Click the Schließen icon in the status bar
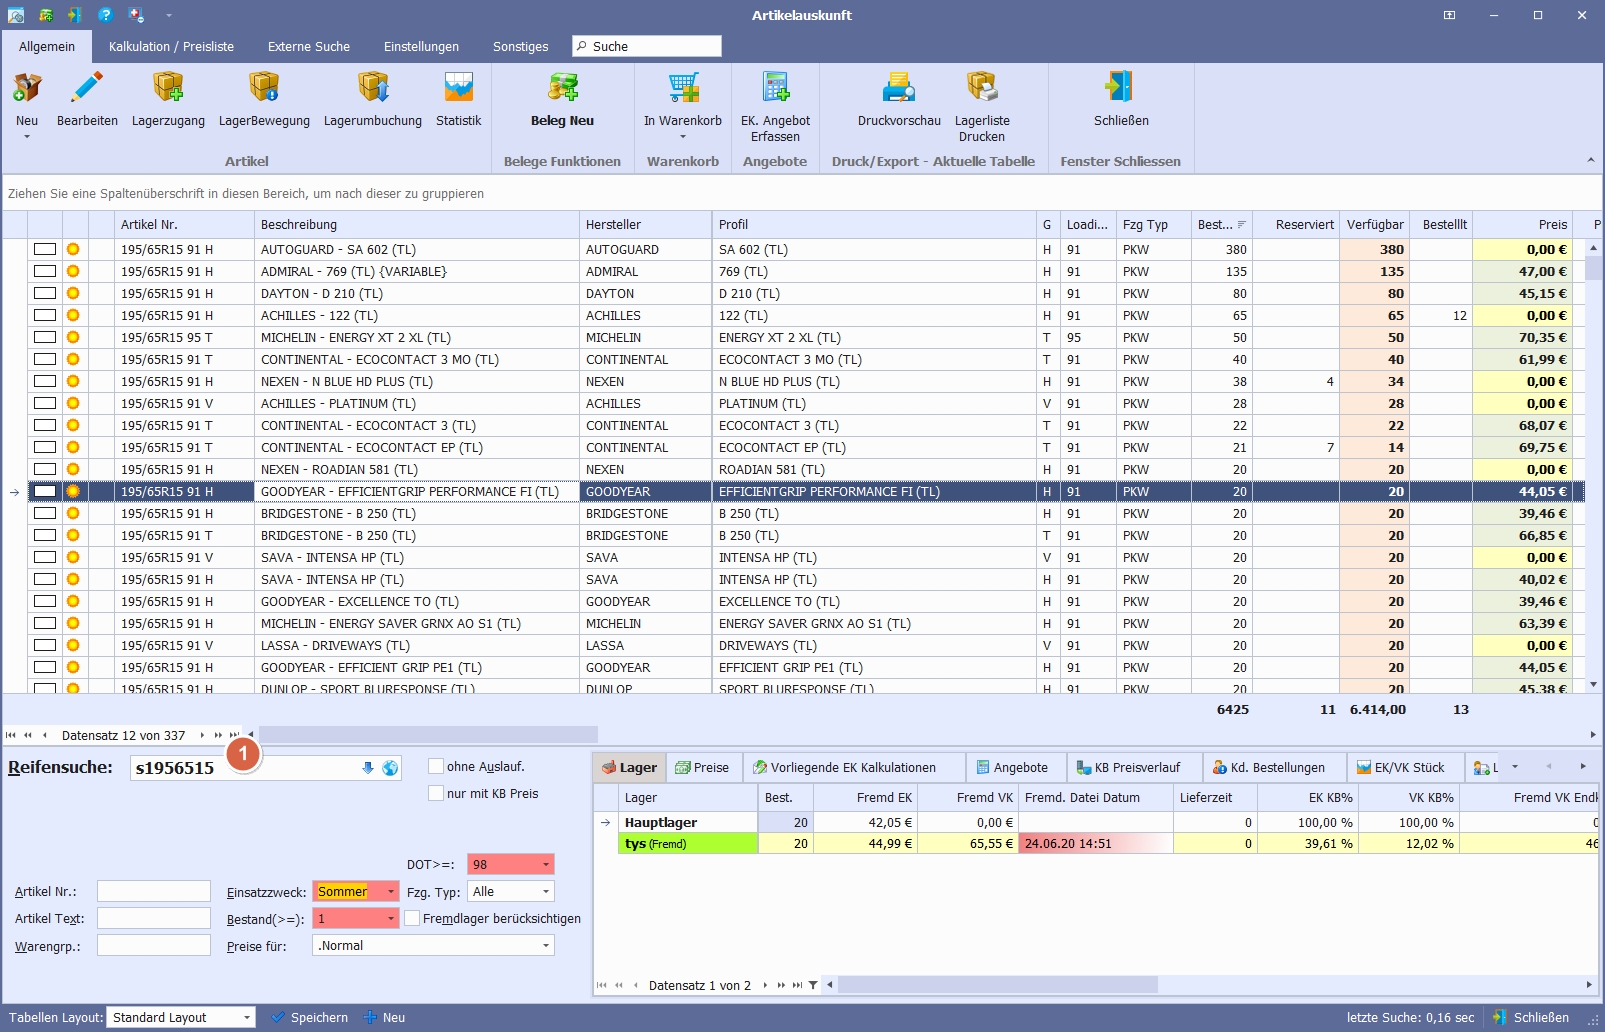Screen dimensions: 1605x1032 pos(1499,1017)
